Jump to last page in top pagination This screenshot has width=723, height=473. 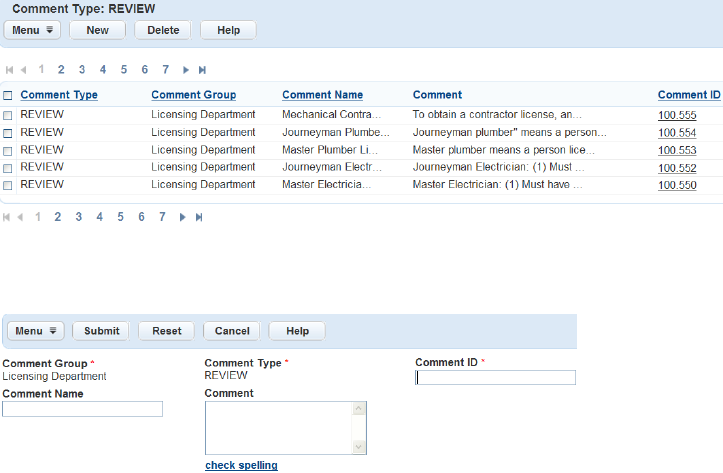click(x=202, y=70)
